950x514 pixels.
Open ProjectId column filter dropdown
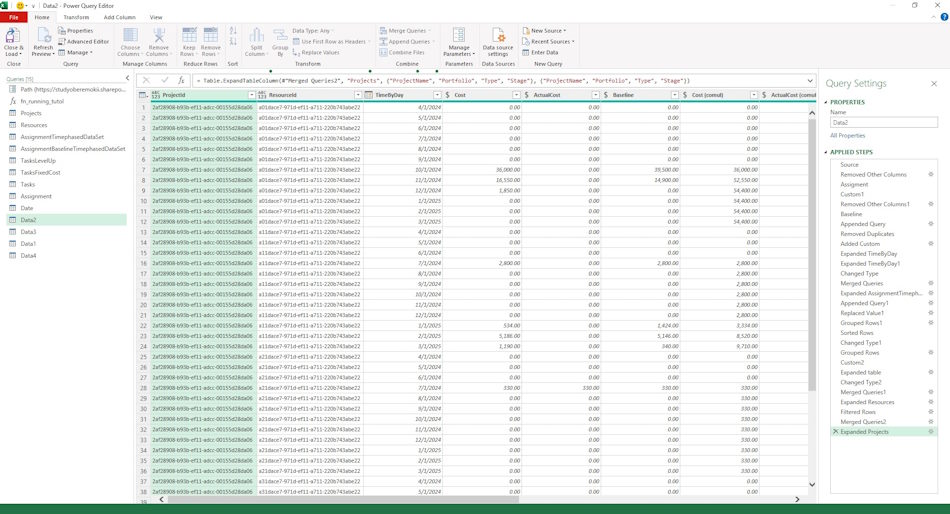coord(251,95)
